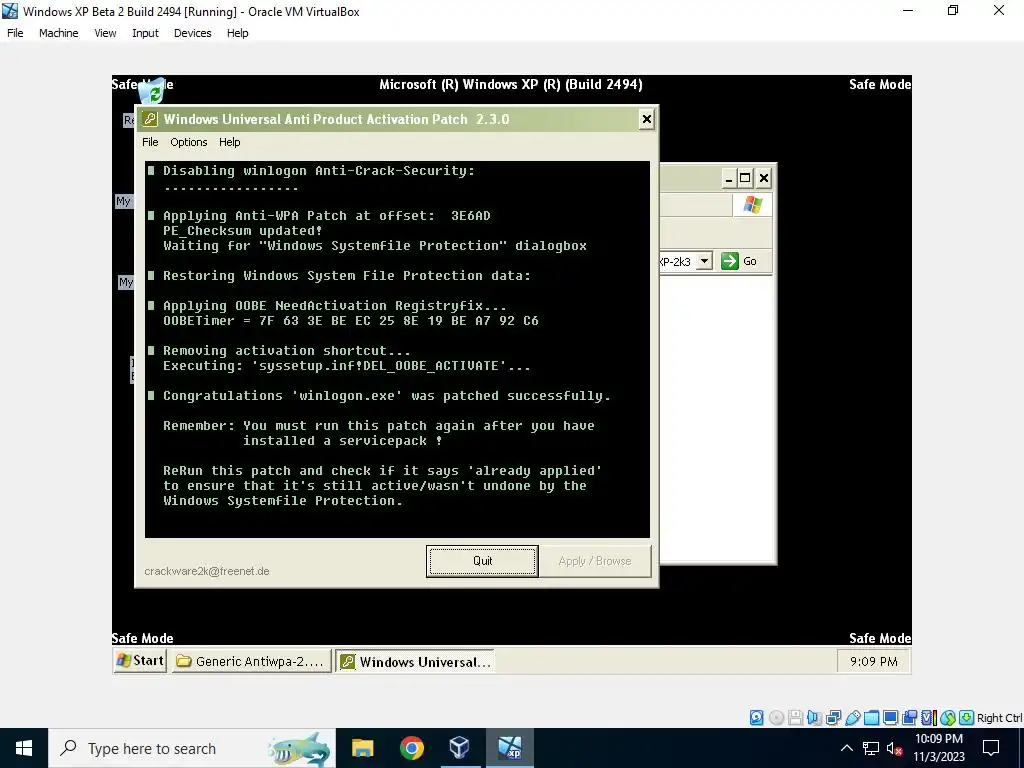Click the OOBETimer hex value line

351,321
